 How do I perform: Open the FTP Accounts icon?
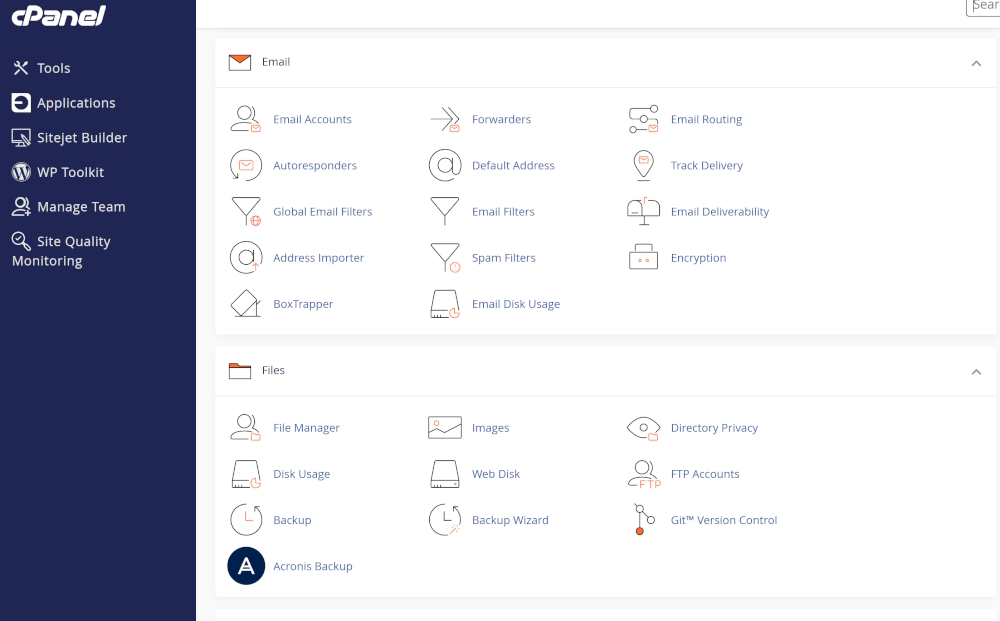643,474
